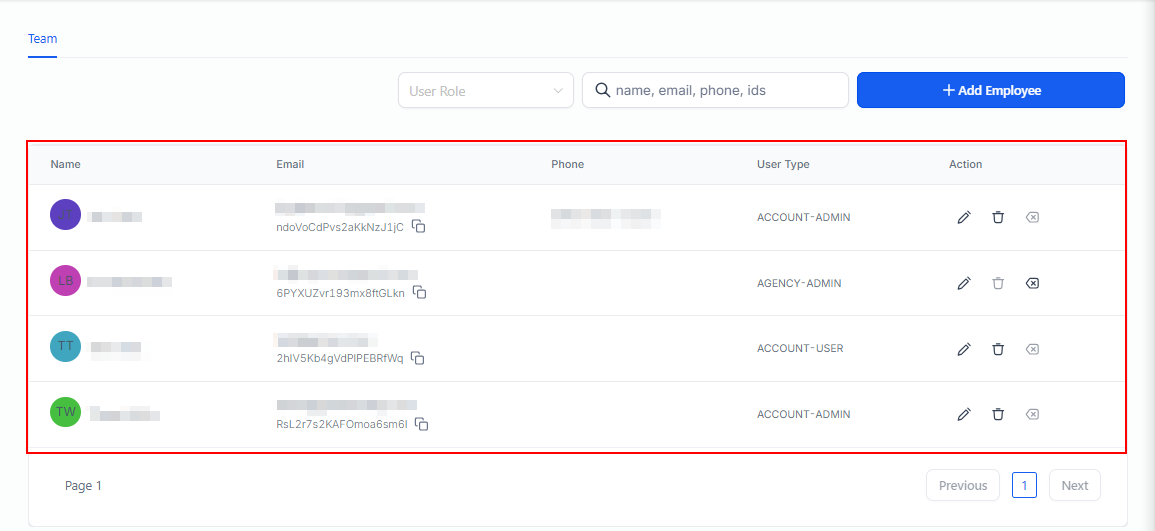The width and height of the screenshot is (1155, 531).
Task: Open the User Role dropdown
Action: tap(486, 91)
